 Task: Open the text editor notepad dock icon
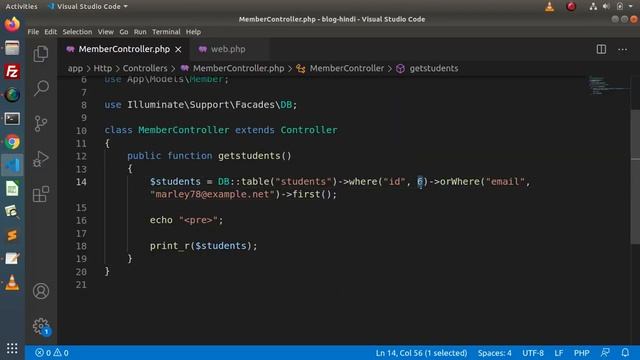(12, 259)
